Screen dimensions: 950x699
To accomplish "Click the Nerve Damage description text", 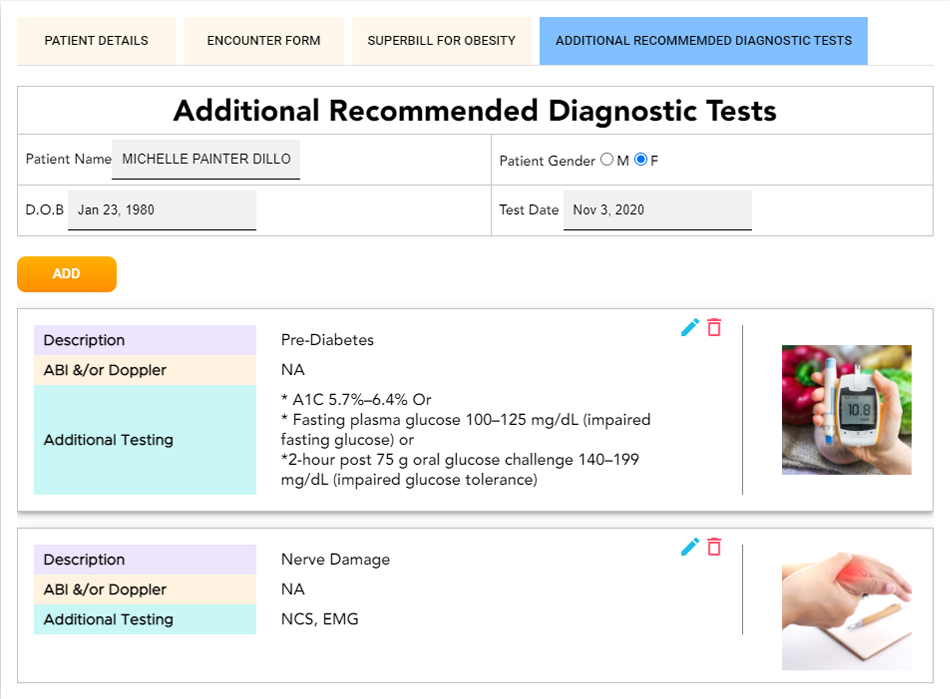I will point(335,559).
